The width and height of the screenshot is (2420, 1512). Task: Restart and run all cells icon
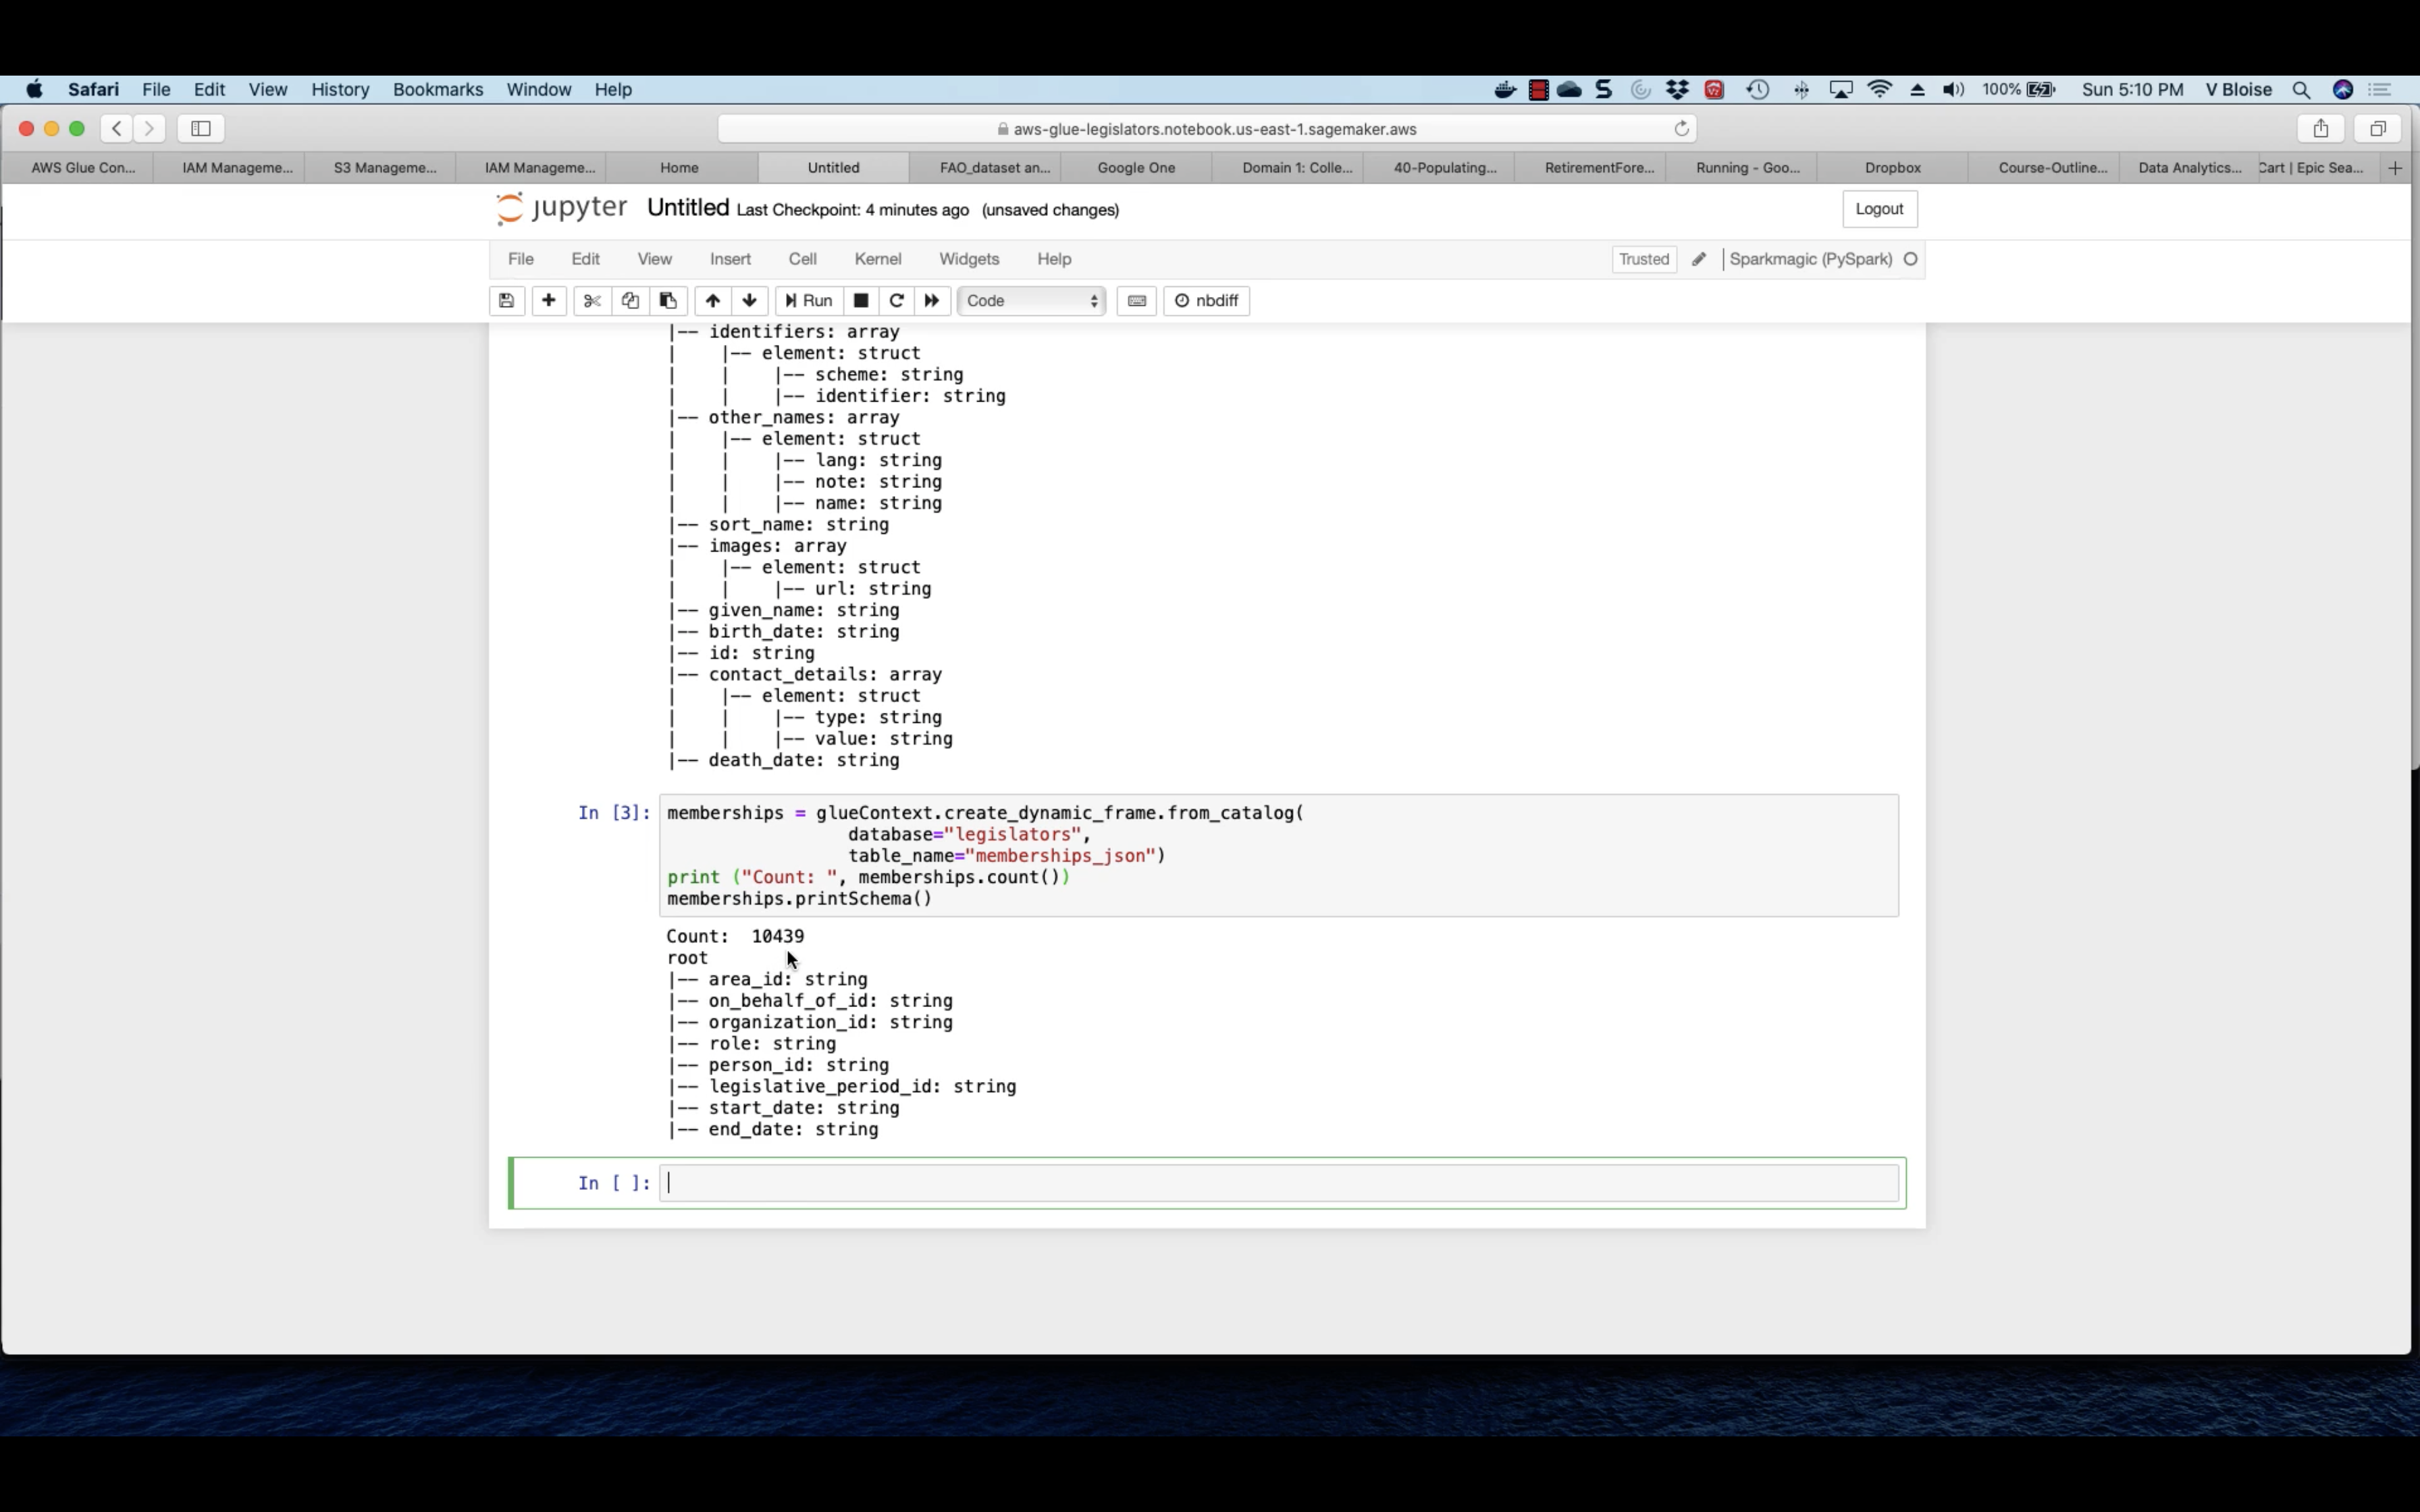932,301
